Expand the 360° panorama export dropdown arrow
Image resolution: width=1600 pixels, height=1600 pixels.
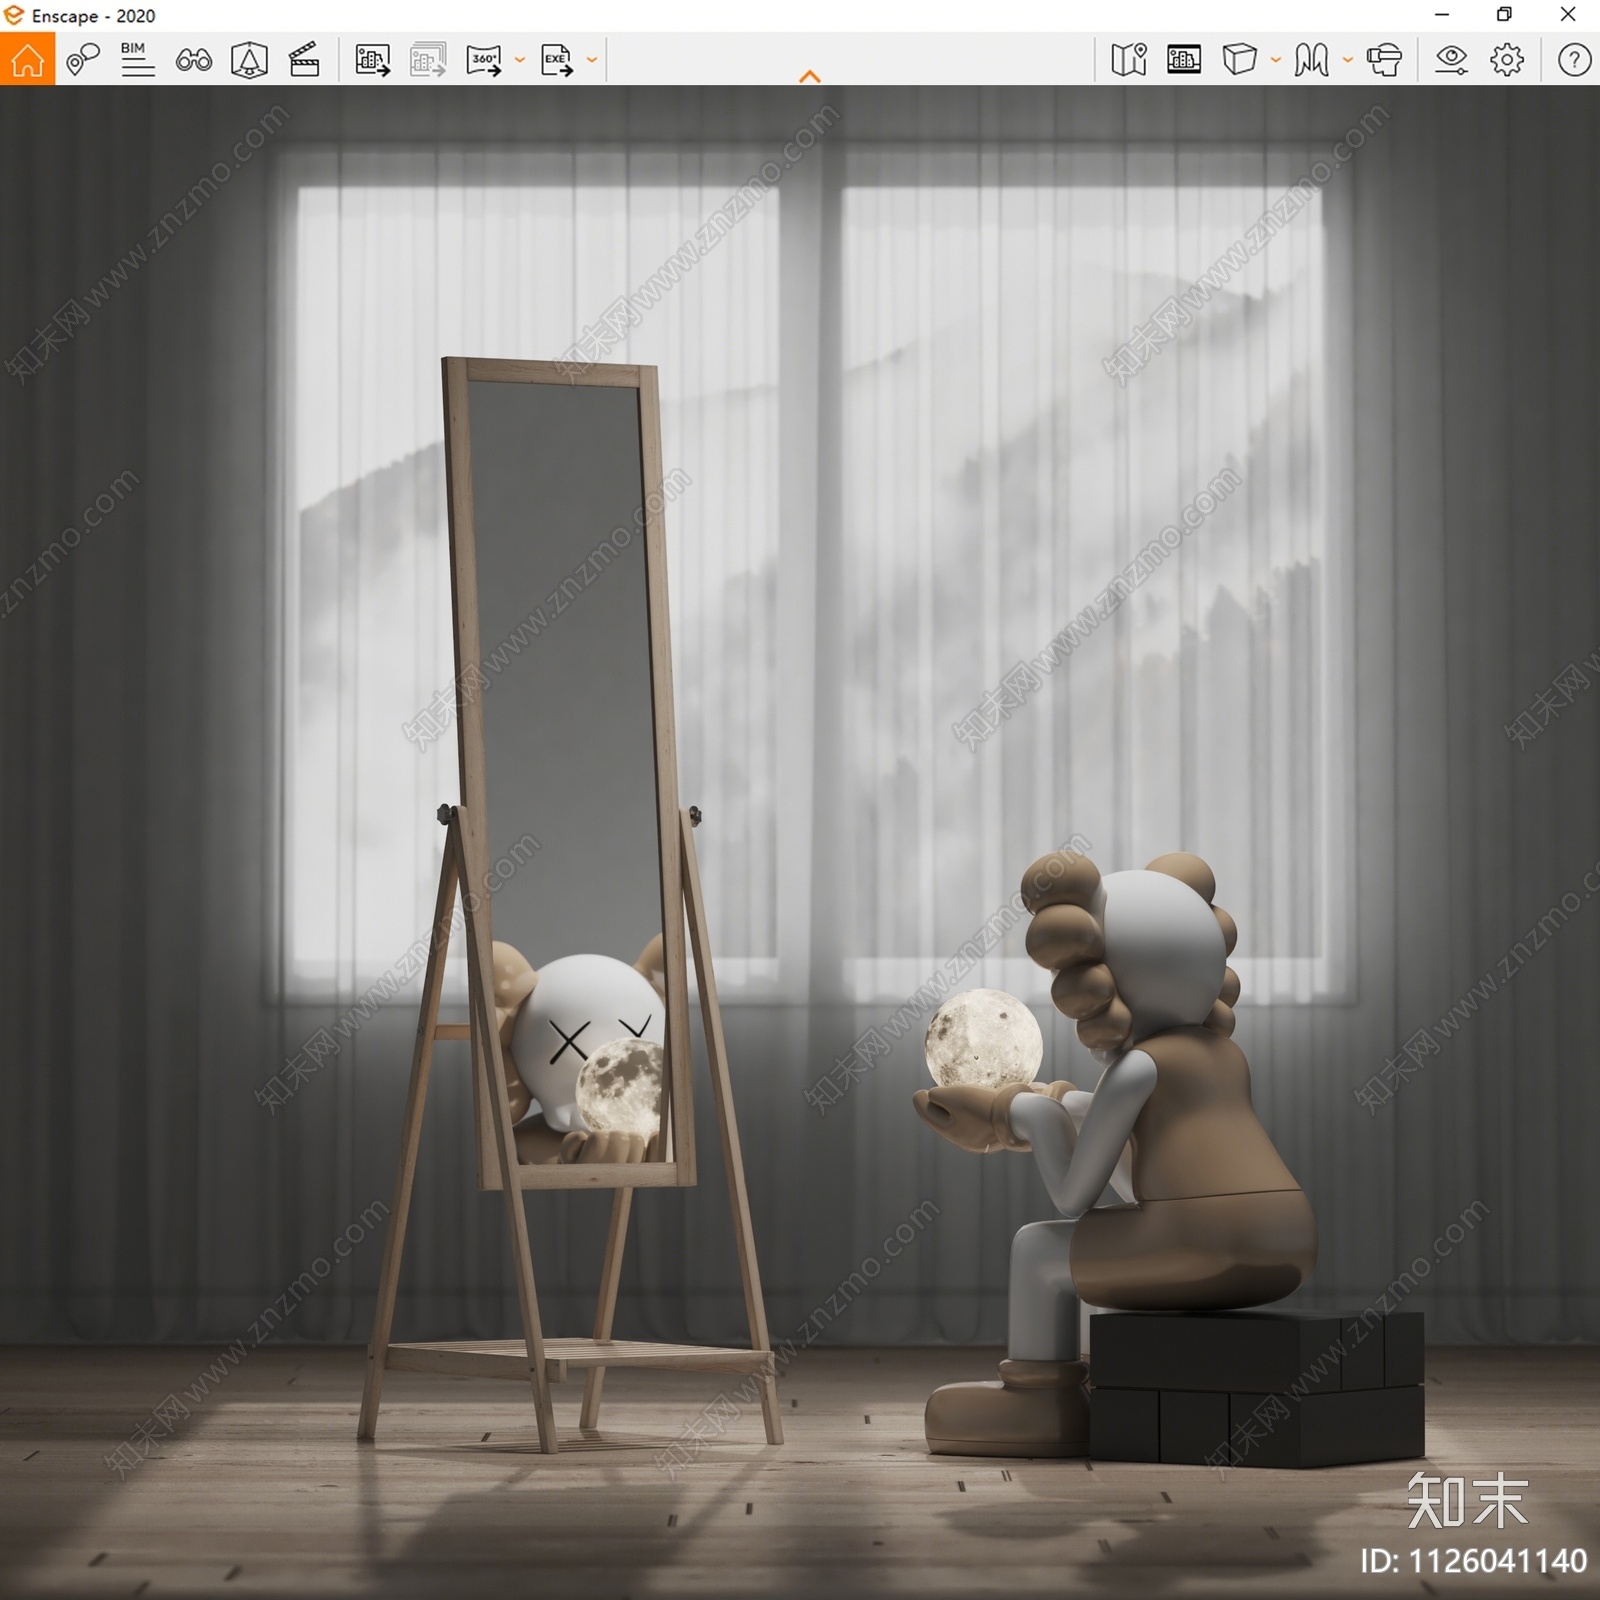pos(520,60)
